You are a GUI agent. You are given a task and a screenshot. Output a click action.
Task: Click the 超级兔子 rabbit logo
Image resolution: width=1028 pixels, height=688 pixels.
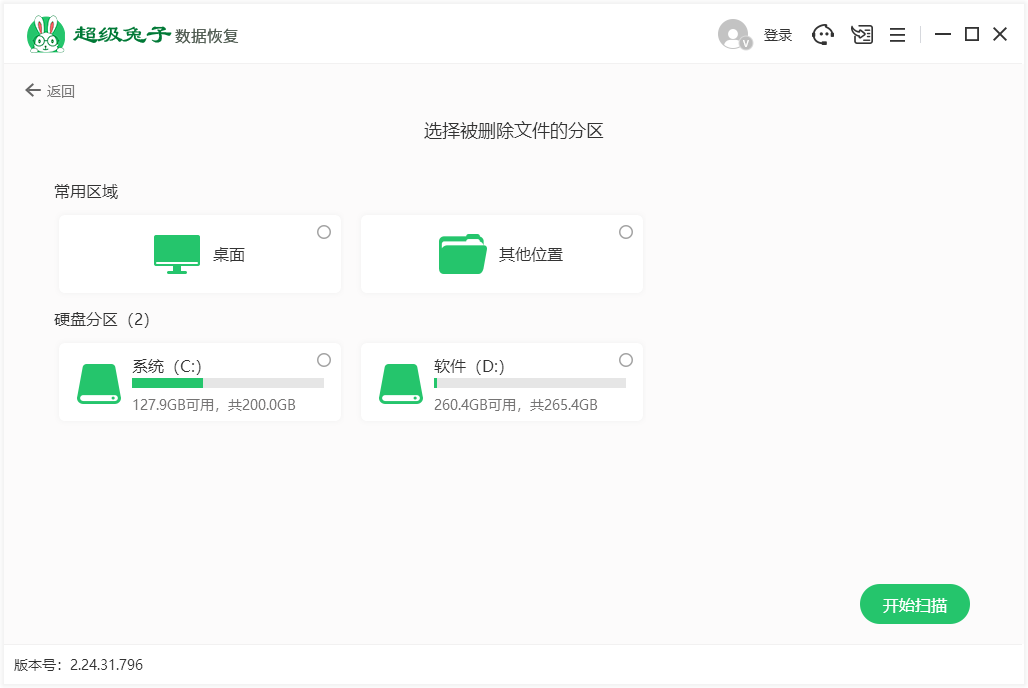(44, 32)
